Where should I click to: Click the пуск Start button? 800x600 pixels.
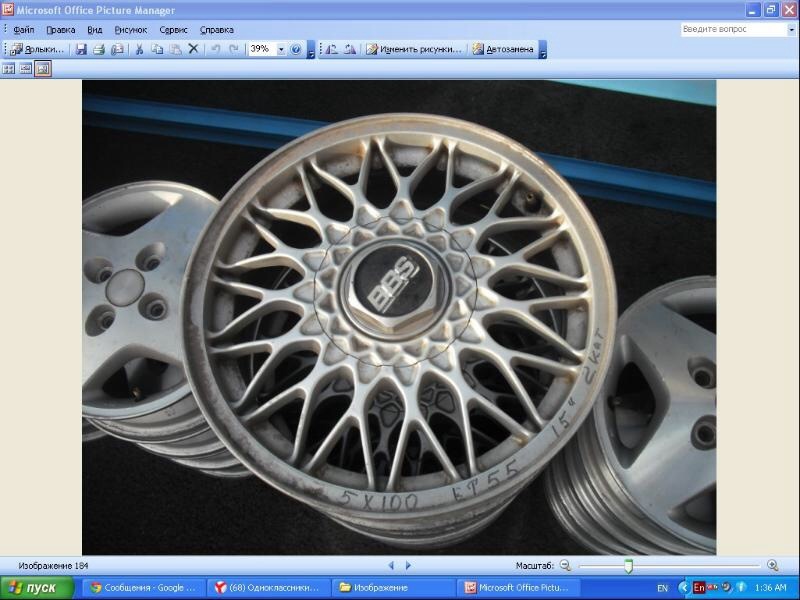[36, 588]
